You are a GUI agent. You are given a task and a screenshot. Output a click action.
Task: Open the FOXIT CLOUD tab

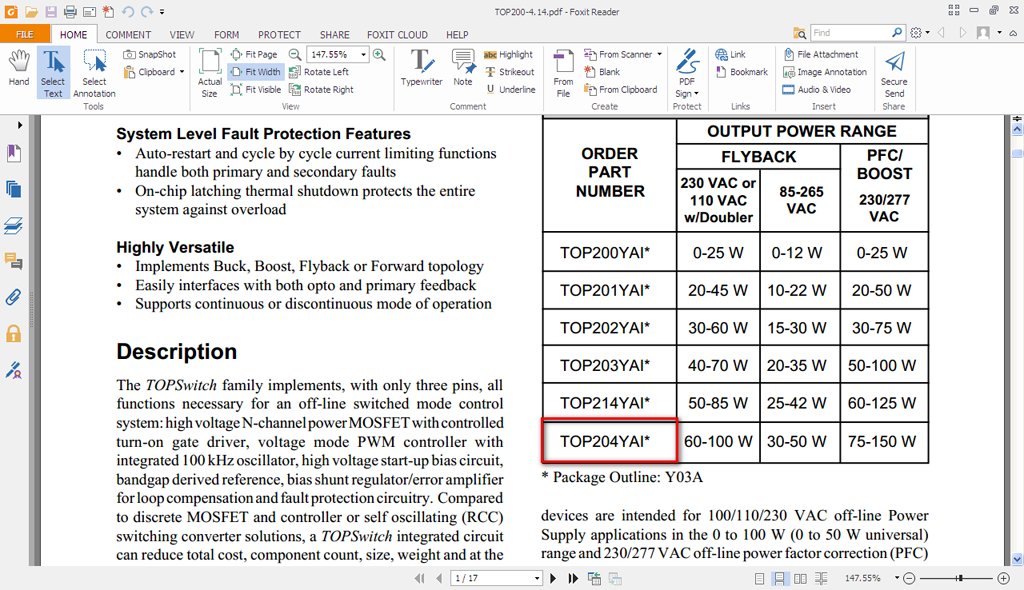pos(397,35)
